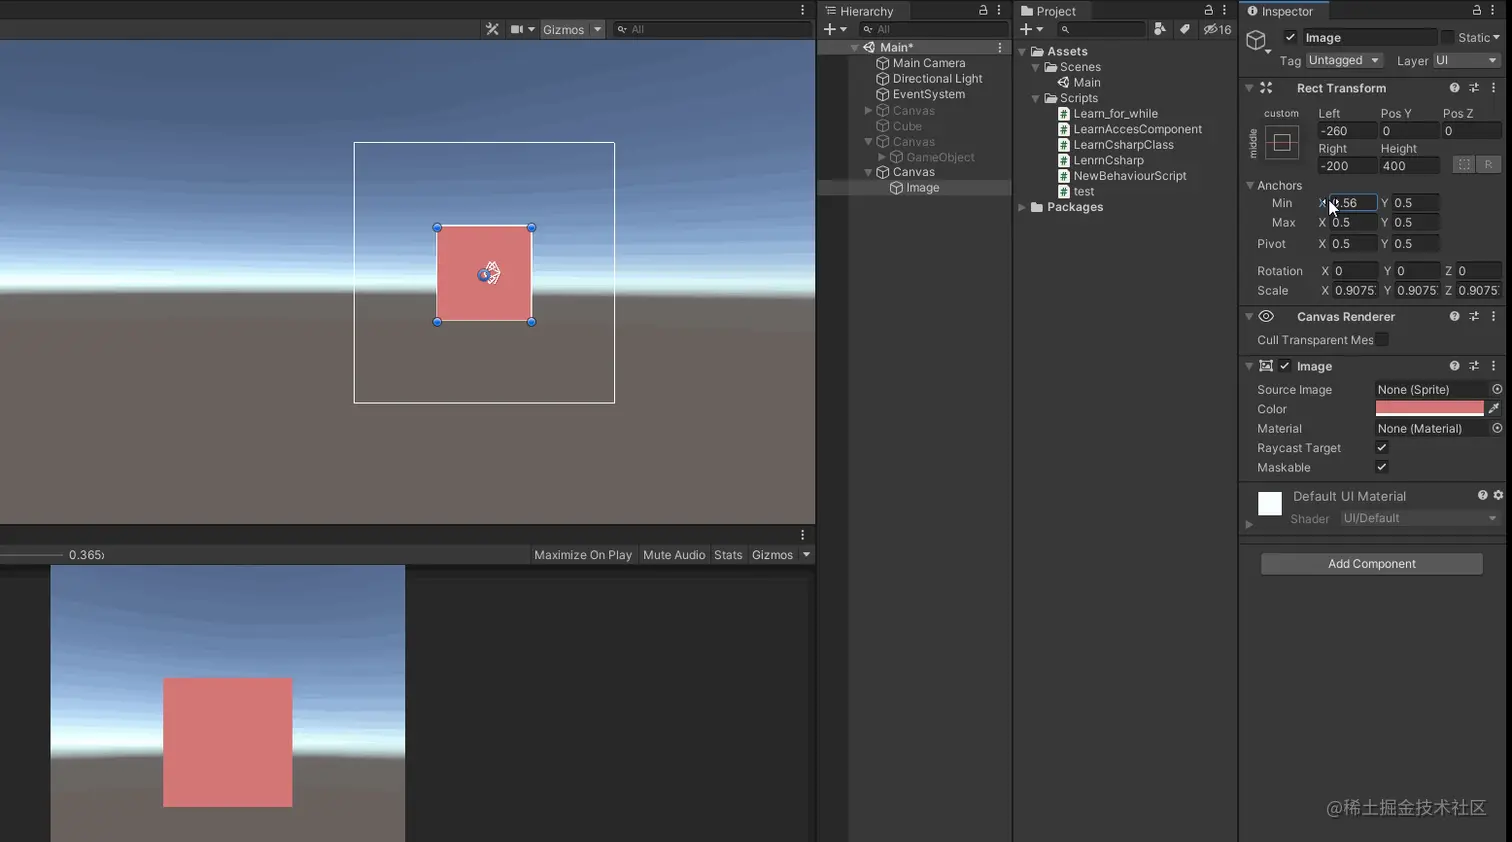Open the Project create plus menu
Screen dimensions: 1512x842
[1031, 29]
